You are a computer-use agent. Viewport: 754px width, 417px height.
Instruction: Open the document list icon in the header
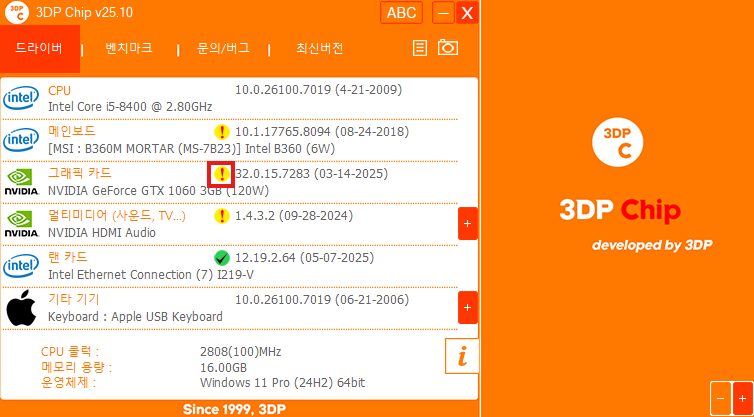tap(420, 48)
